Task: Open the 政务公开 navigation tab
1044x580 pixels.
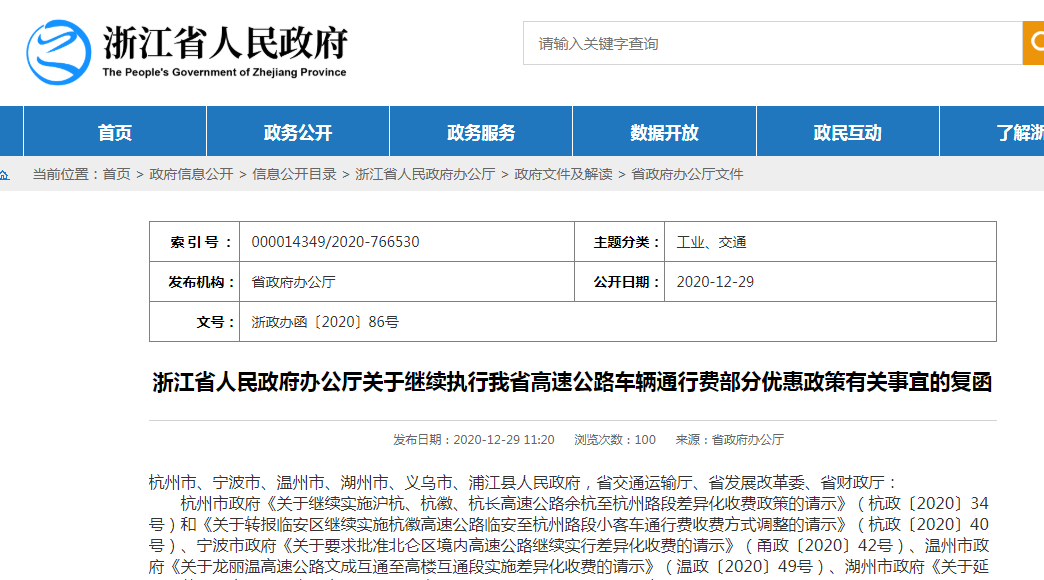Action: (298, 132)
